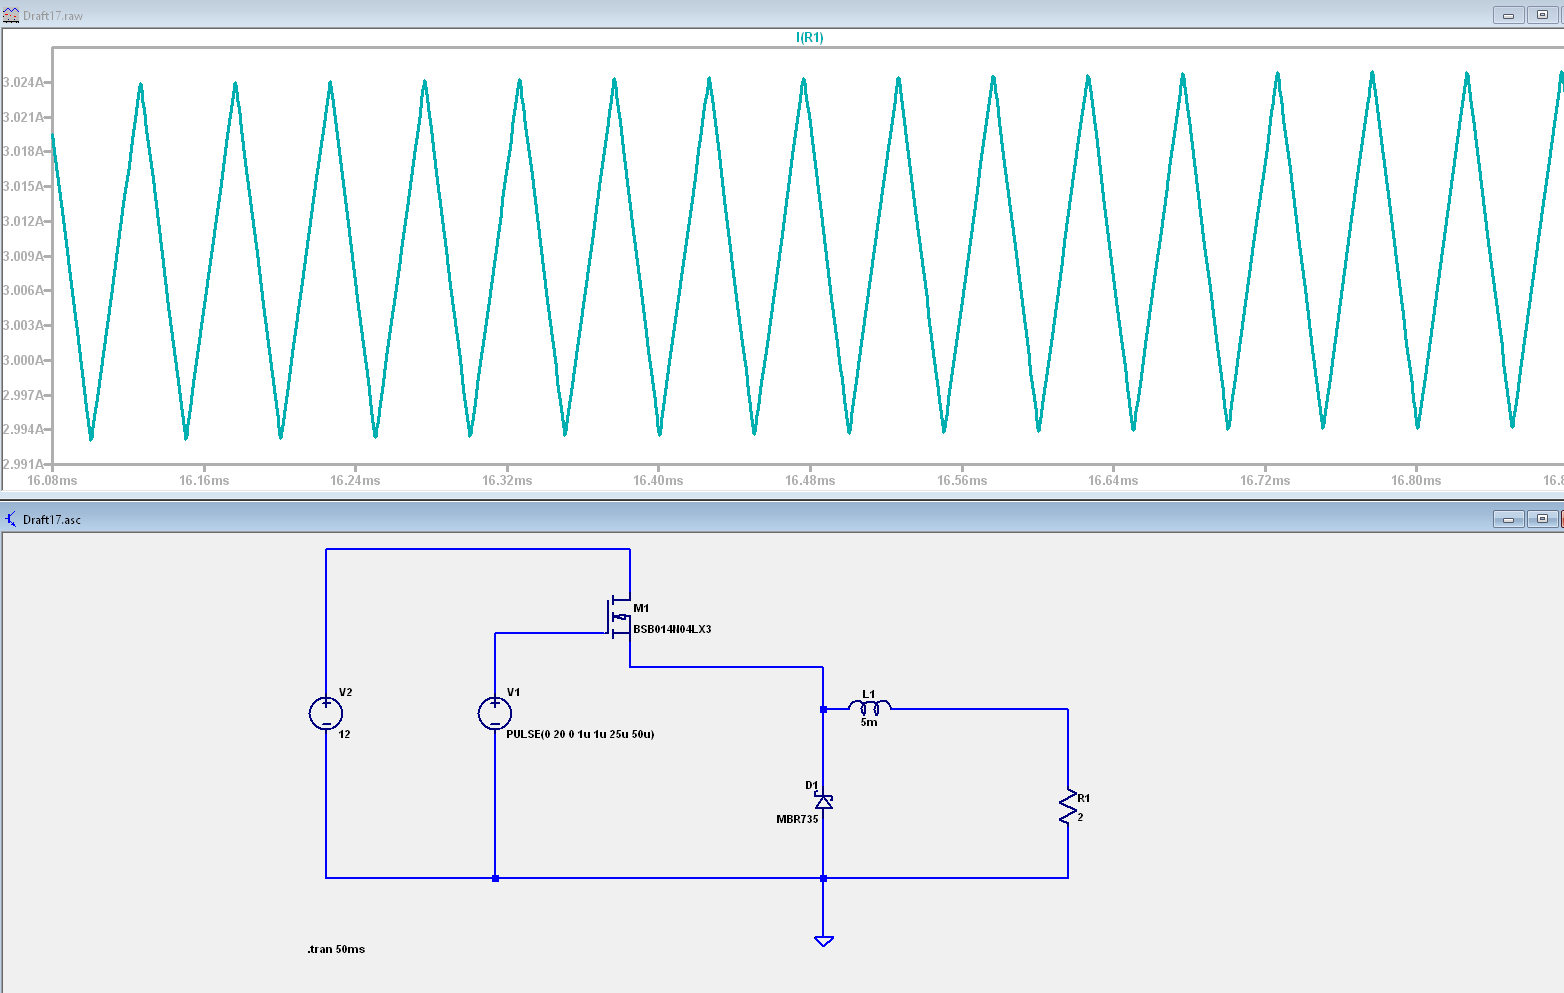The image size is (1564, 993).
Task: Click the 16.08ms time axis label
Action: (52, 481)
